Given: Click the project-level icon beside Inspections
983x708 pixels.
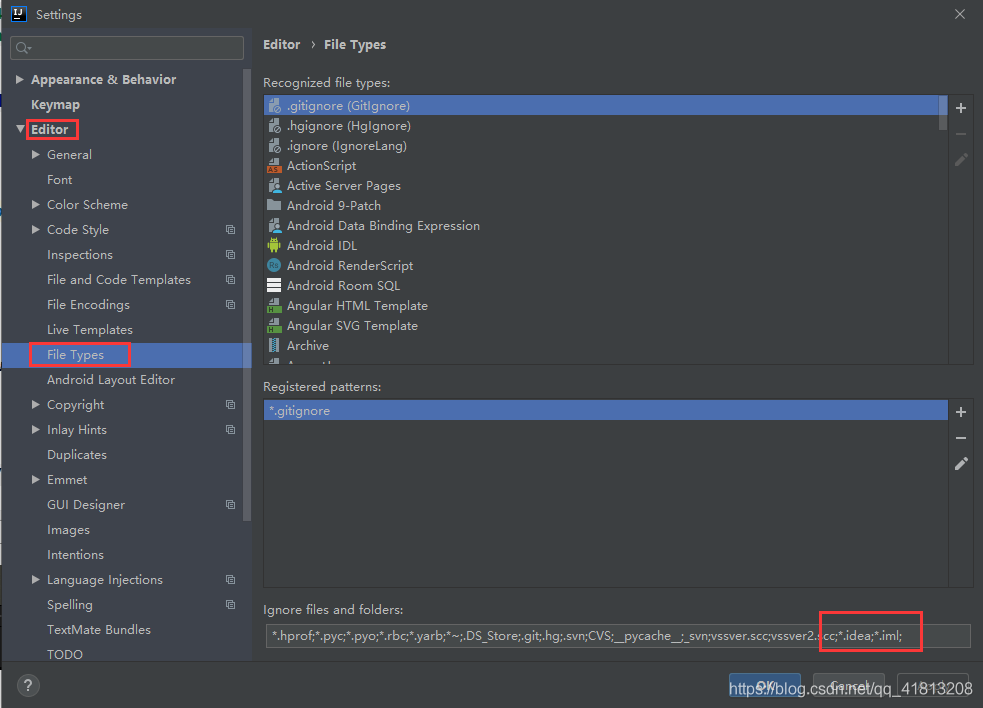Looking at the screenshot, I should point(231,255).
